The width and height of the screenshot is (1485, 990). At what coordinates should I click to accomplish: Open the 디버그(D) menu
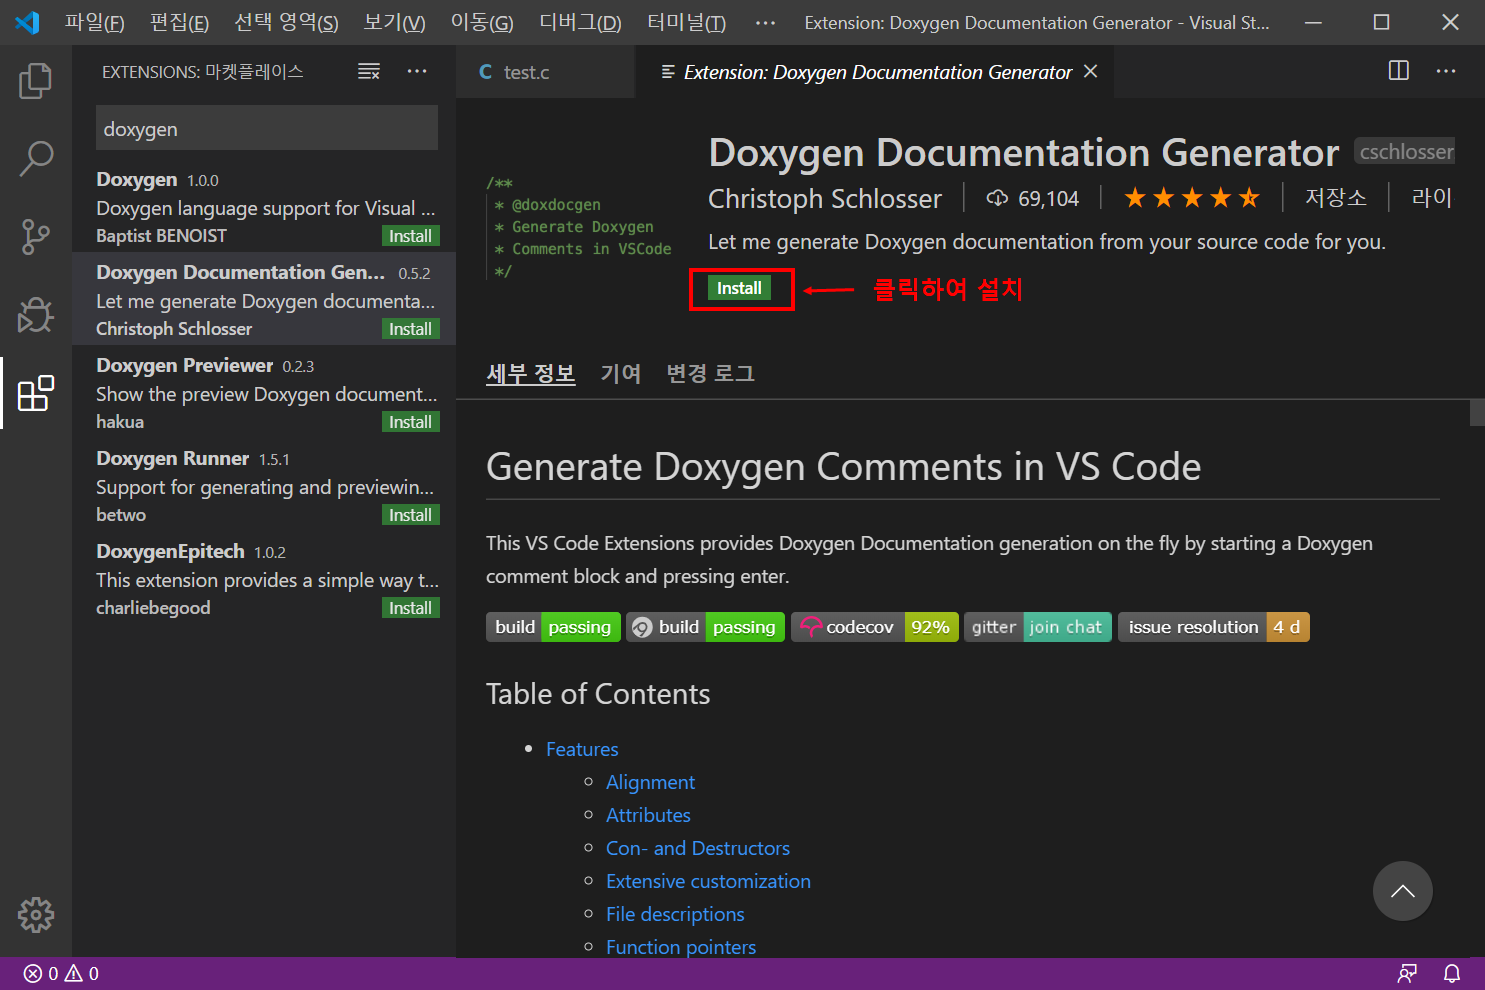(x=580, y=22)
